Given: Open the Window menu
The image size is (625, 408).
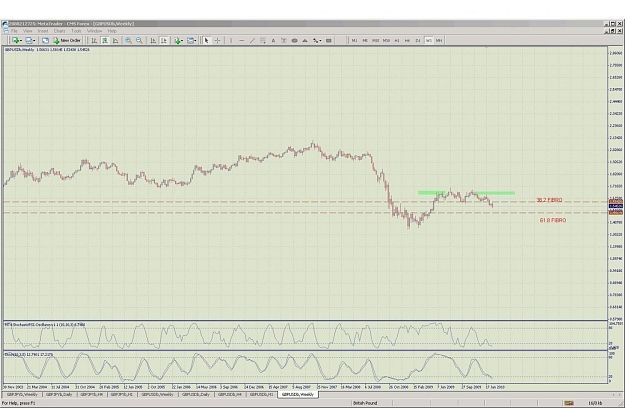Looking at the screenshot, I should click(94, 31).
